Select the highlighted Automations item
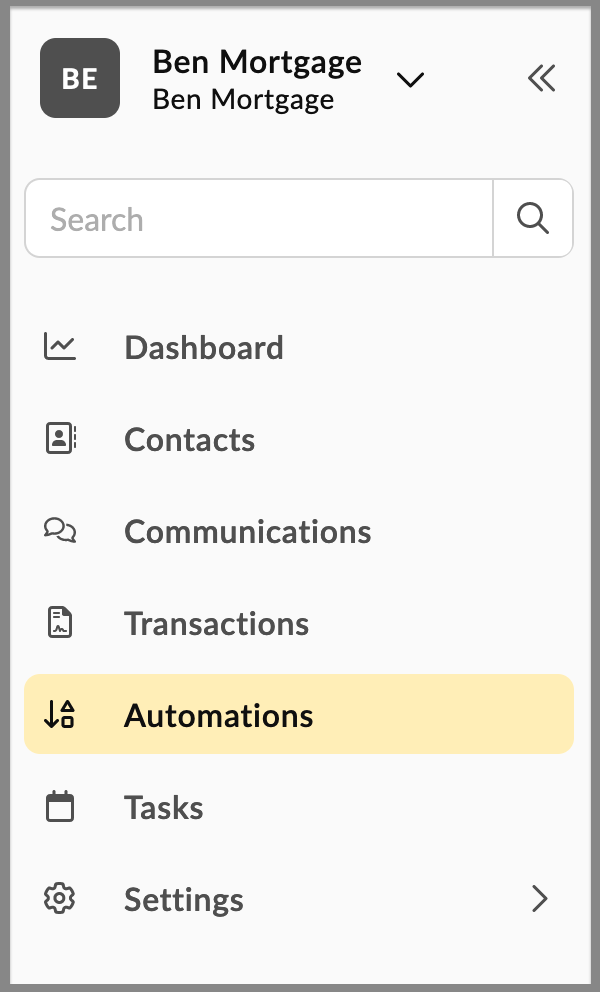 coord(299,714)
